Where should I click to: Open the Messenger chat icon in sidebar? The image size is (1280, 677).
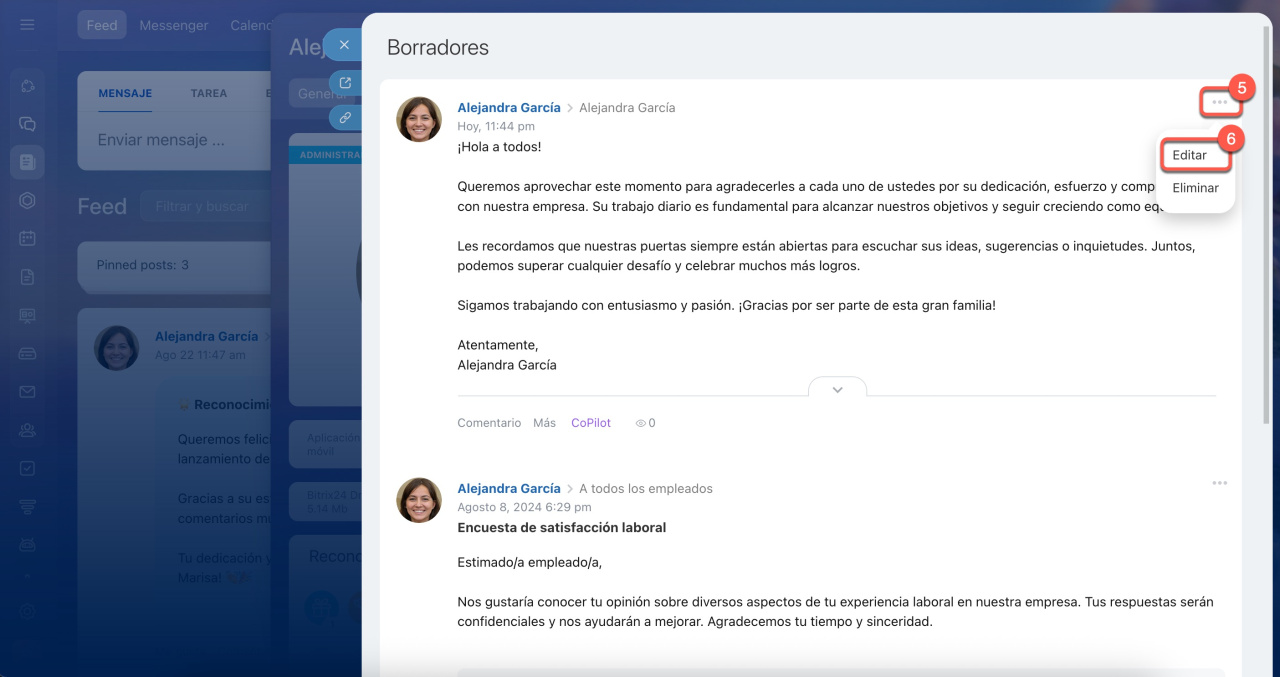(x=27, y=124)
